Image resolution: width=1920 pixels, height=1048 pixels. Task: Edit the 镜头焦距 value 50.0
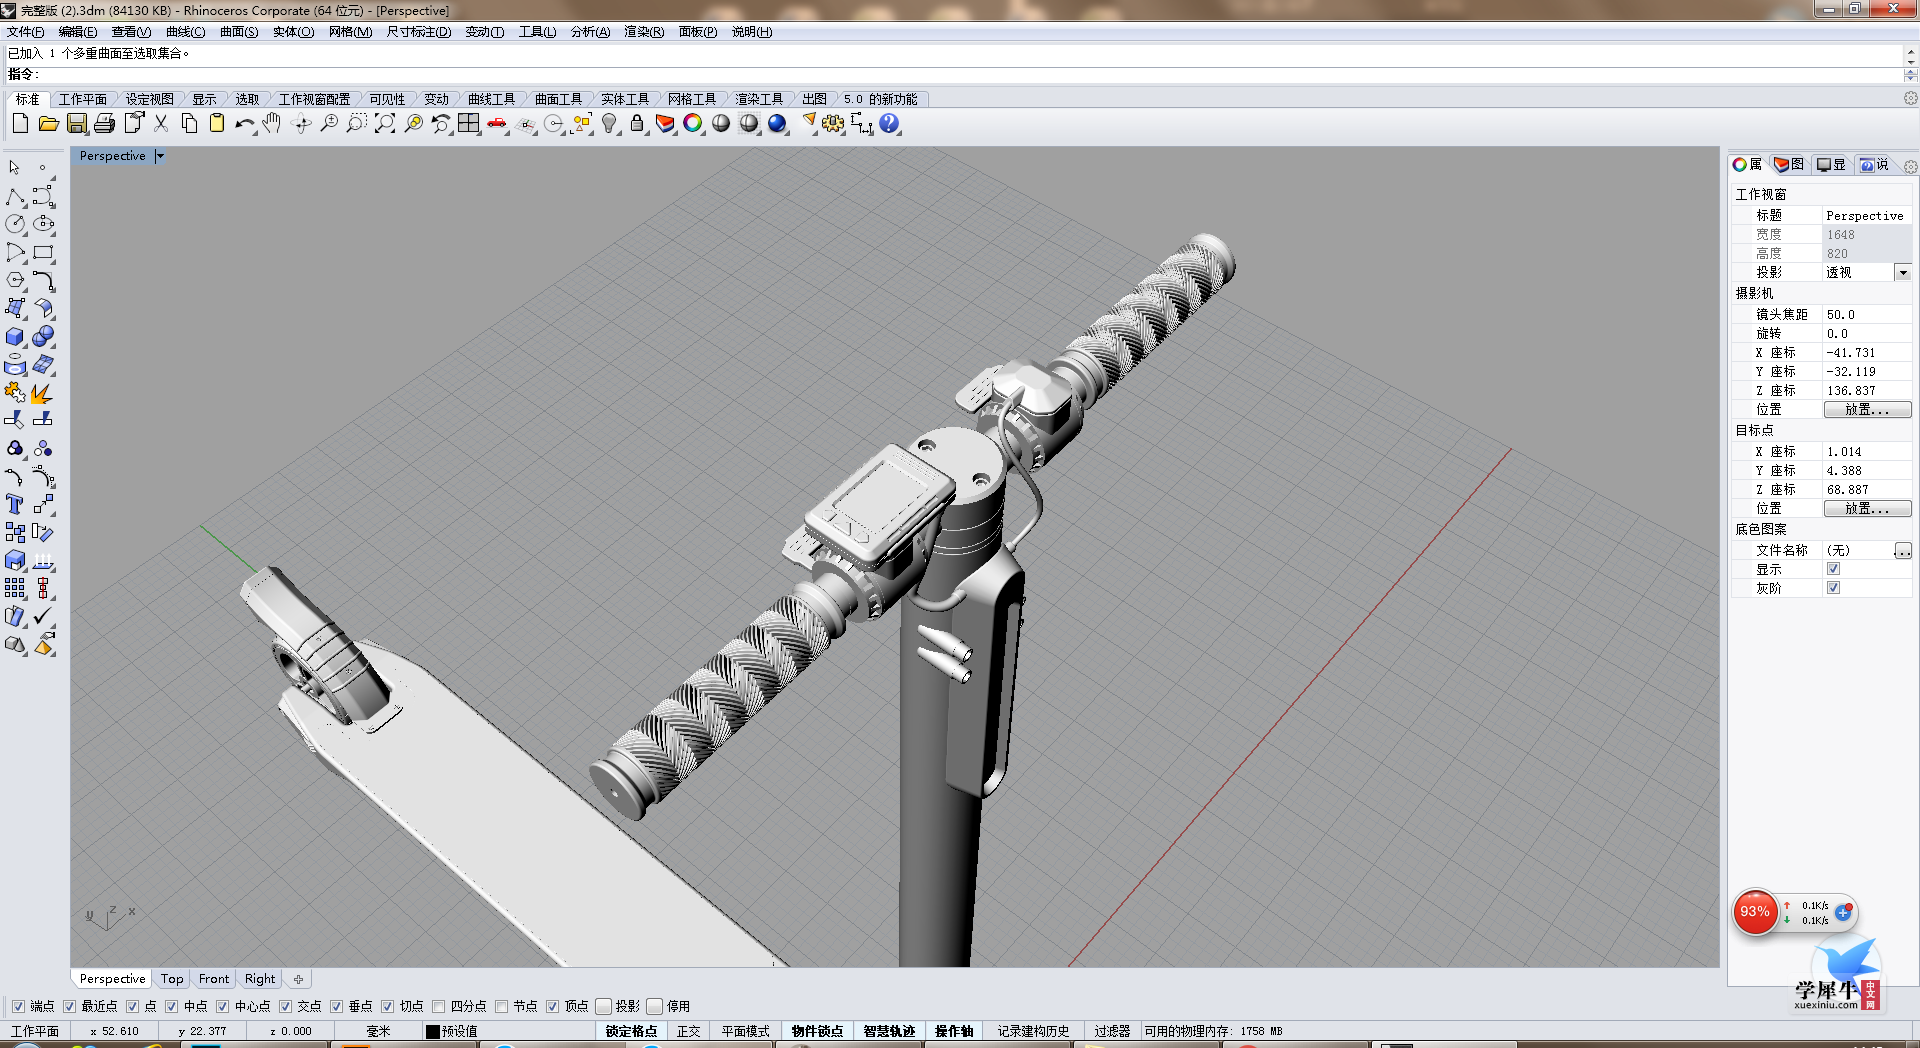(x=1866, y=314)
